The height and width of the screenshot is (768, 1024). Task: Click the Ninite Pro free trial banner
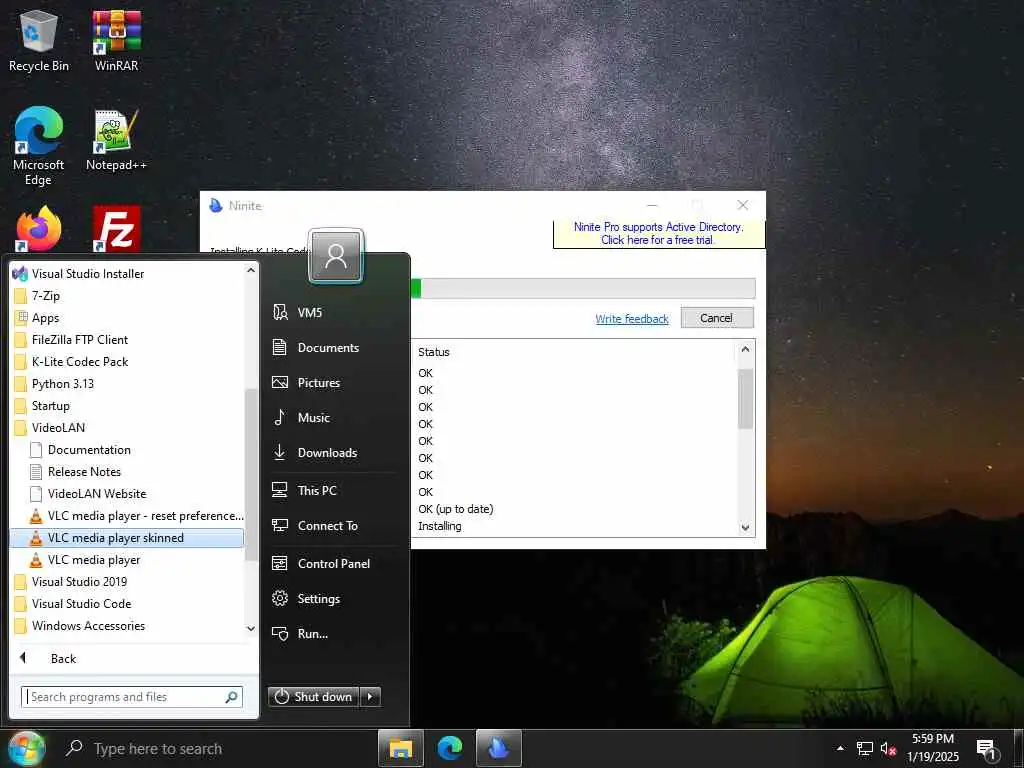point(658,233)
